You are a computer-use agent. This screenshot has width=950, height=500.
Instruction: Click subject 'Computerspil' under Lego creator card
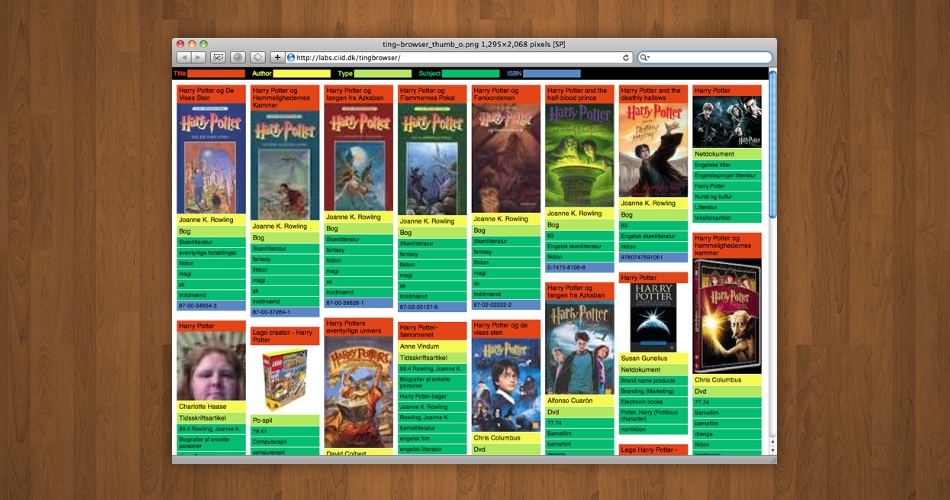pyautogui.click(x=285, y=442)
